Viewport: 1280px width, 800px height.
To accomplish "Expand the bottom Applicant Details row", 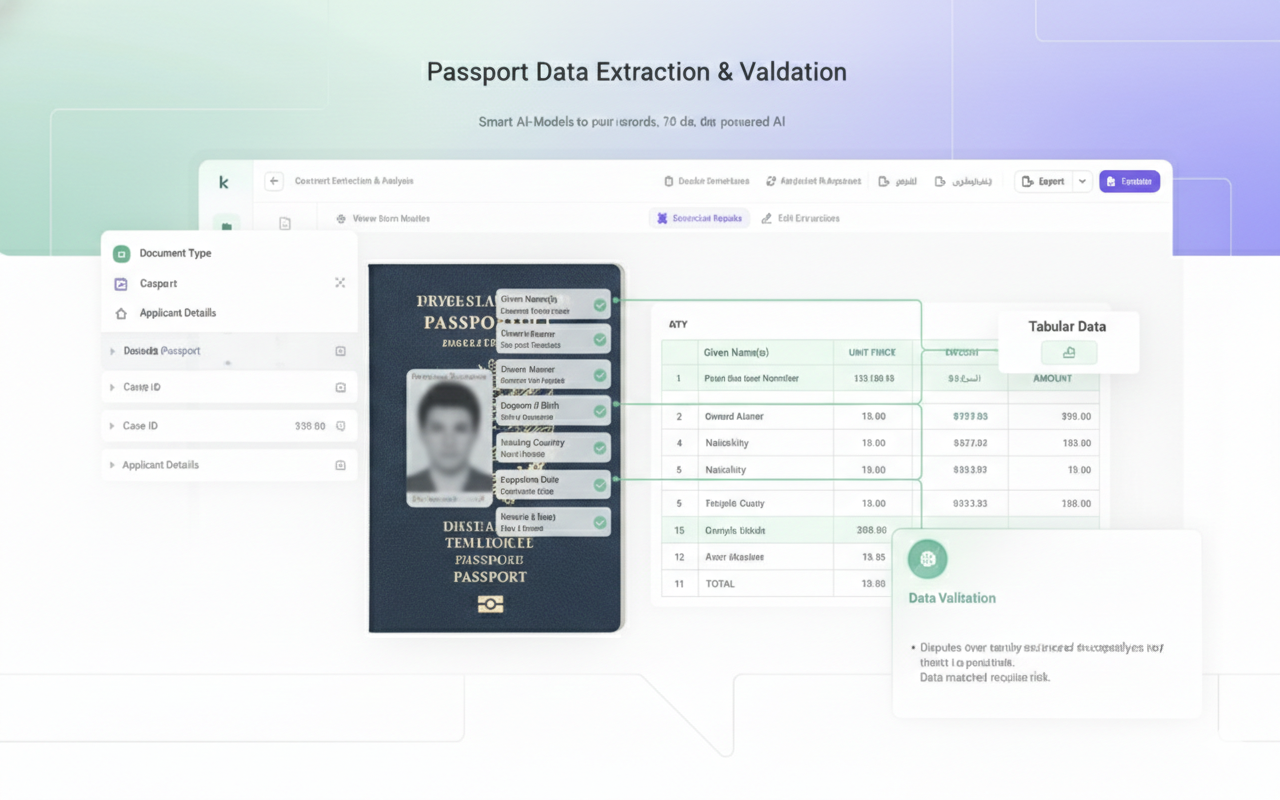I will click(112, 465).
